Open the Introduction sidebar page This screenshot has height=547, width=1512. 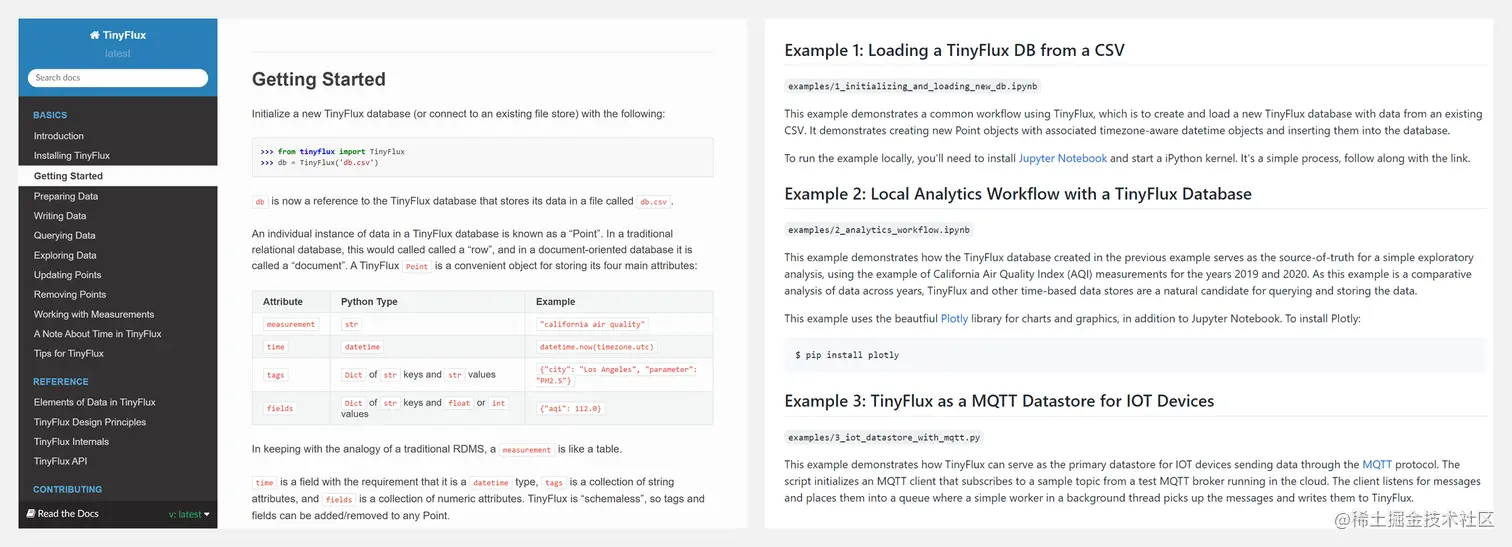click(x=59, y=136)
